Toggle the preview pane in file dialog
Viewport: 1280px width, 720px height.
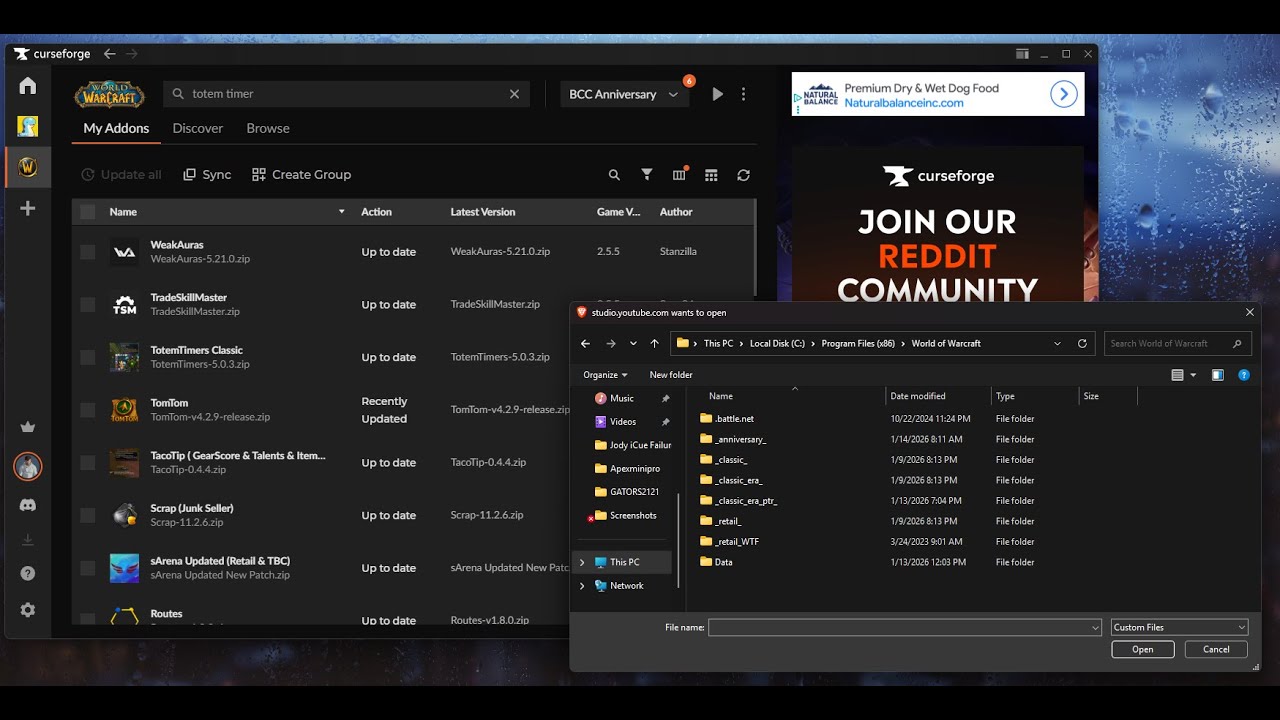pyautogui.click(x=1217, y=375)
